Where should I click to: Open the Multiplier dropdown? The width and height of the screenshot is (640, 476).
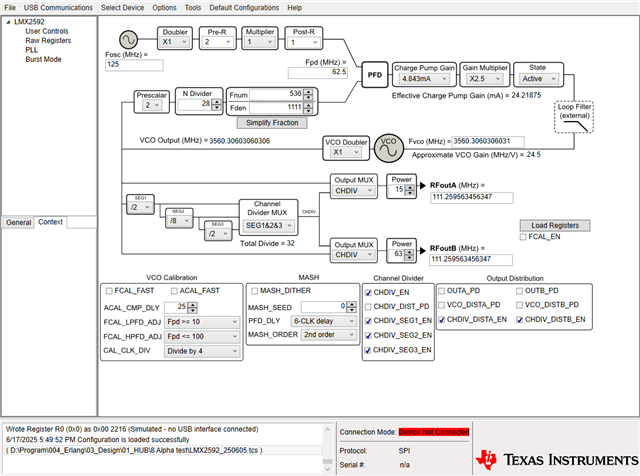click(260, 42)
